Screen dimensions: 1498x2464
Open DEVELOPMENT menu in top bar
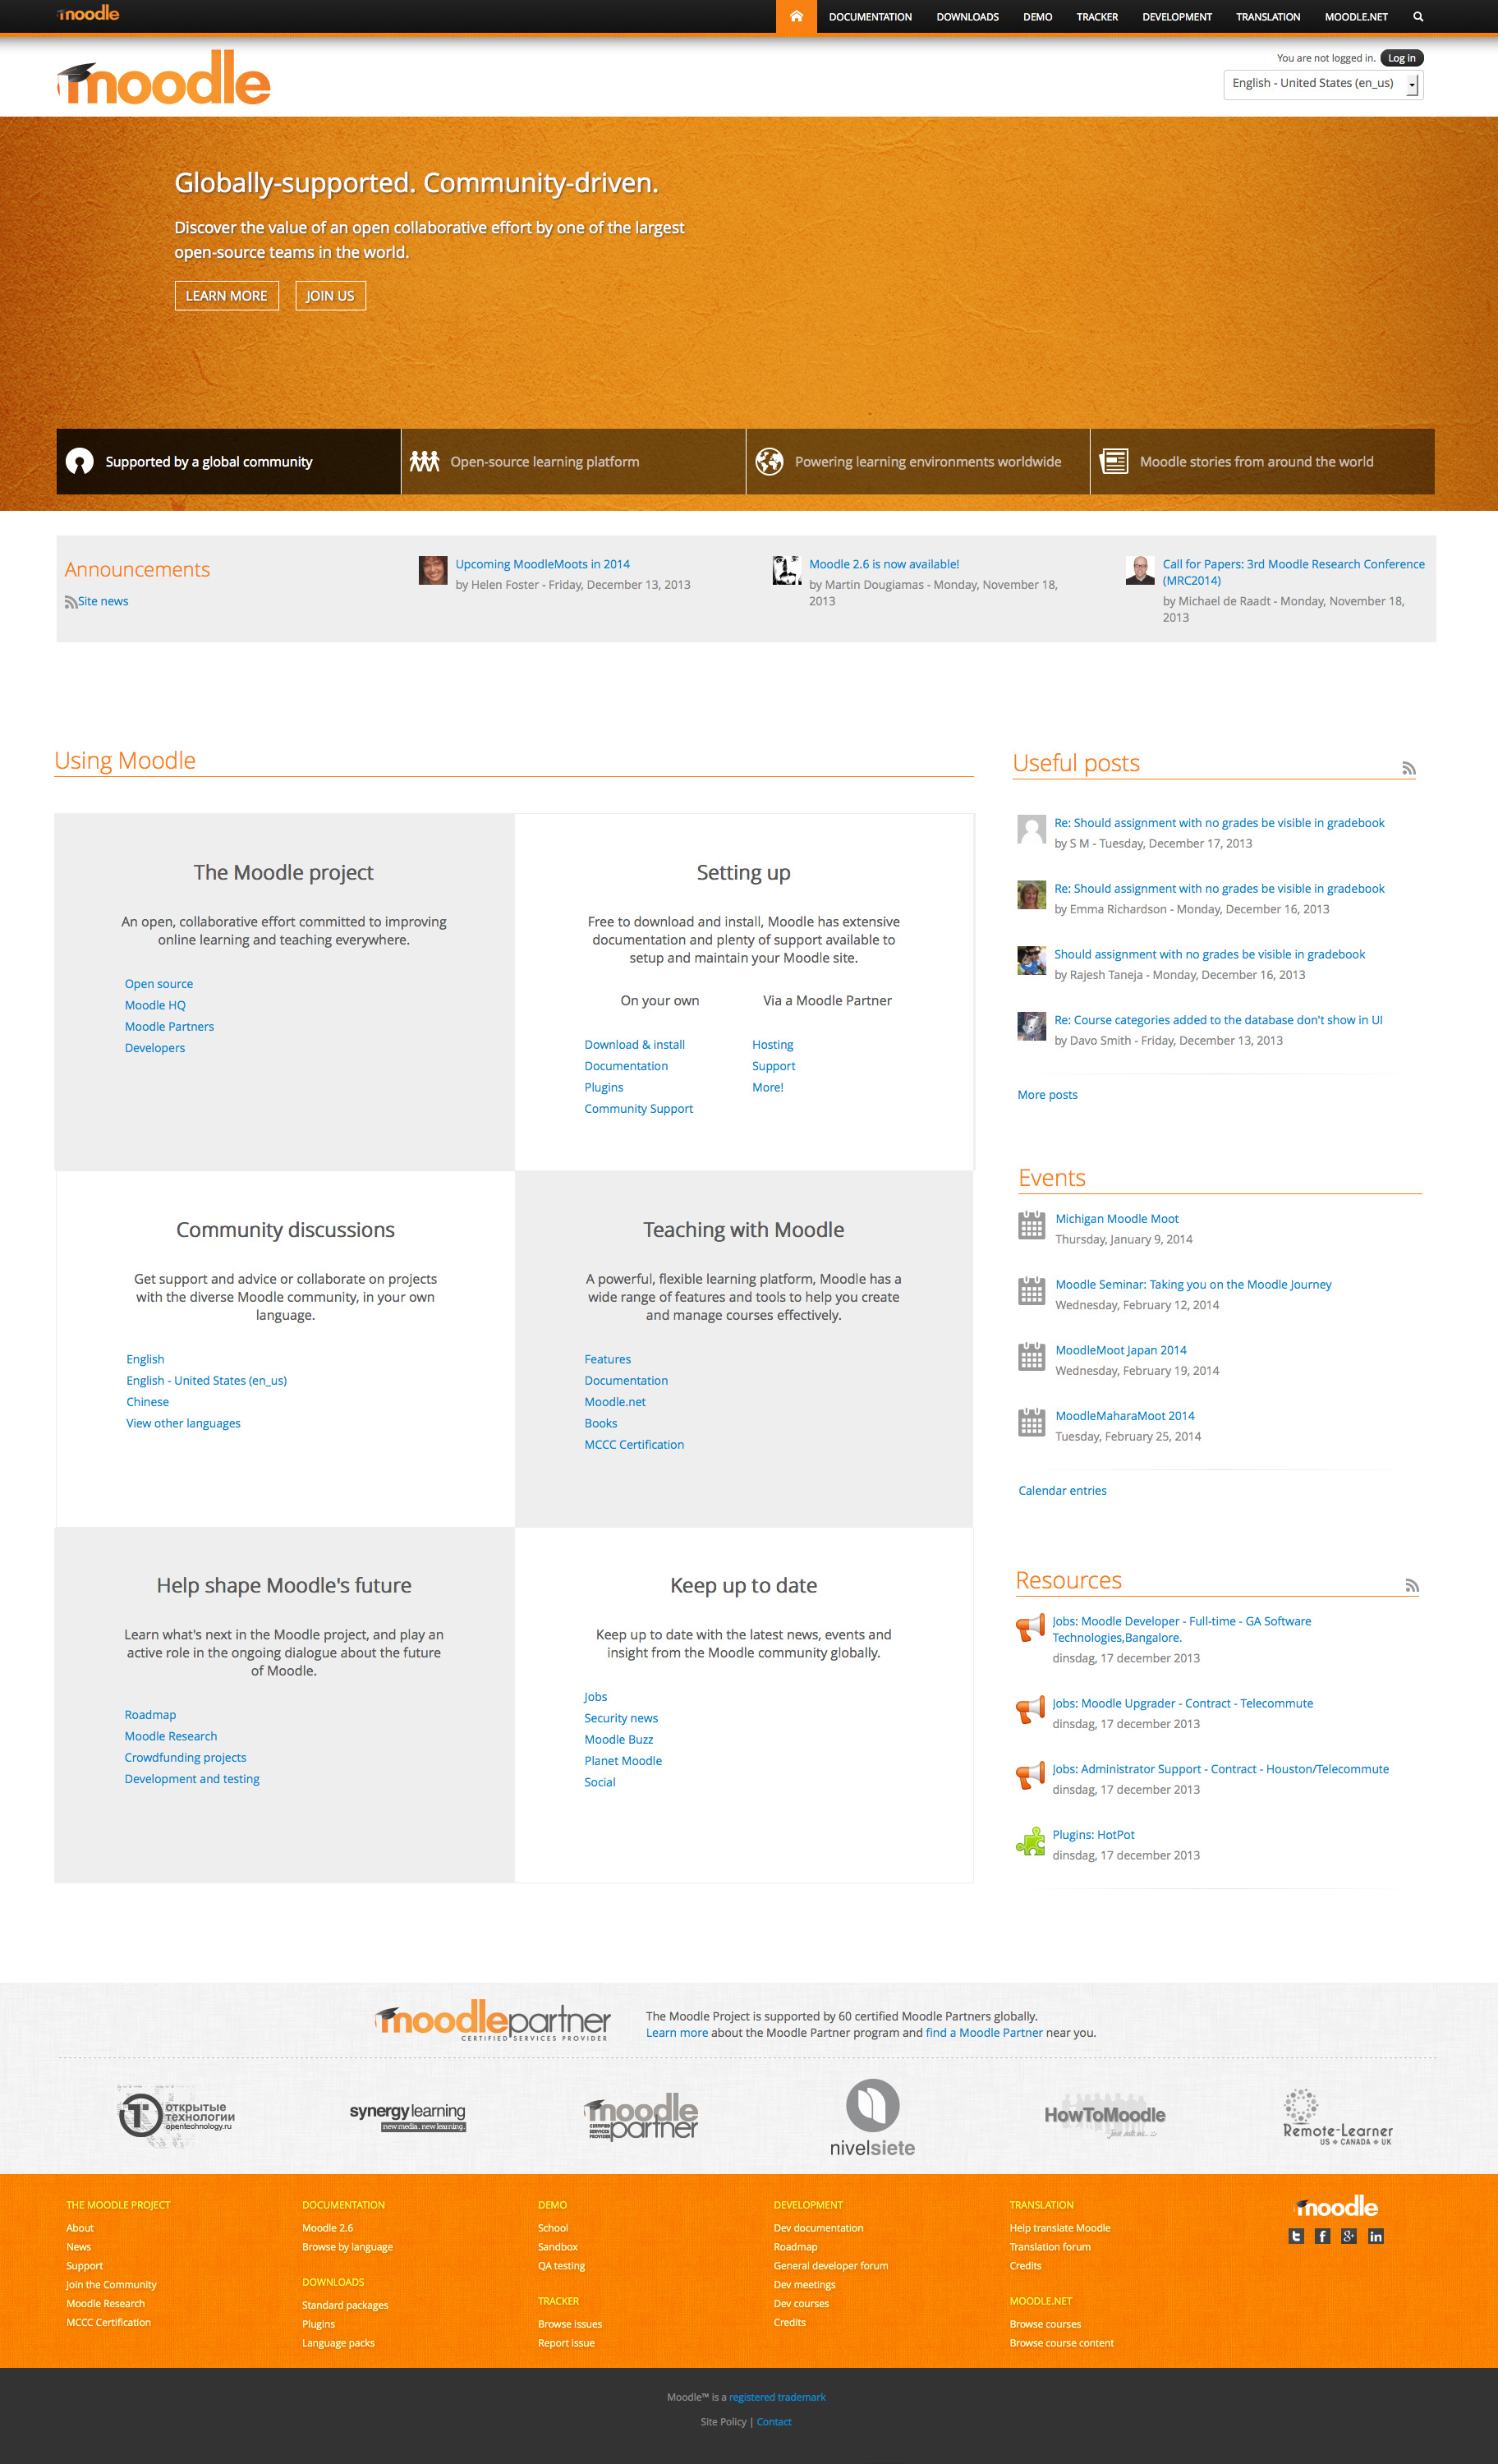click(x=1177, y=17)
